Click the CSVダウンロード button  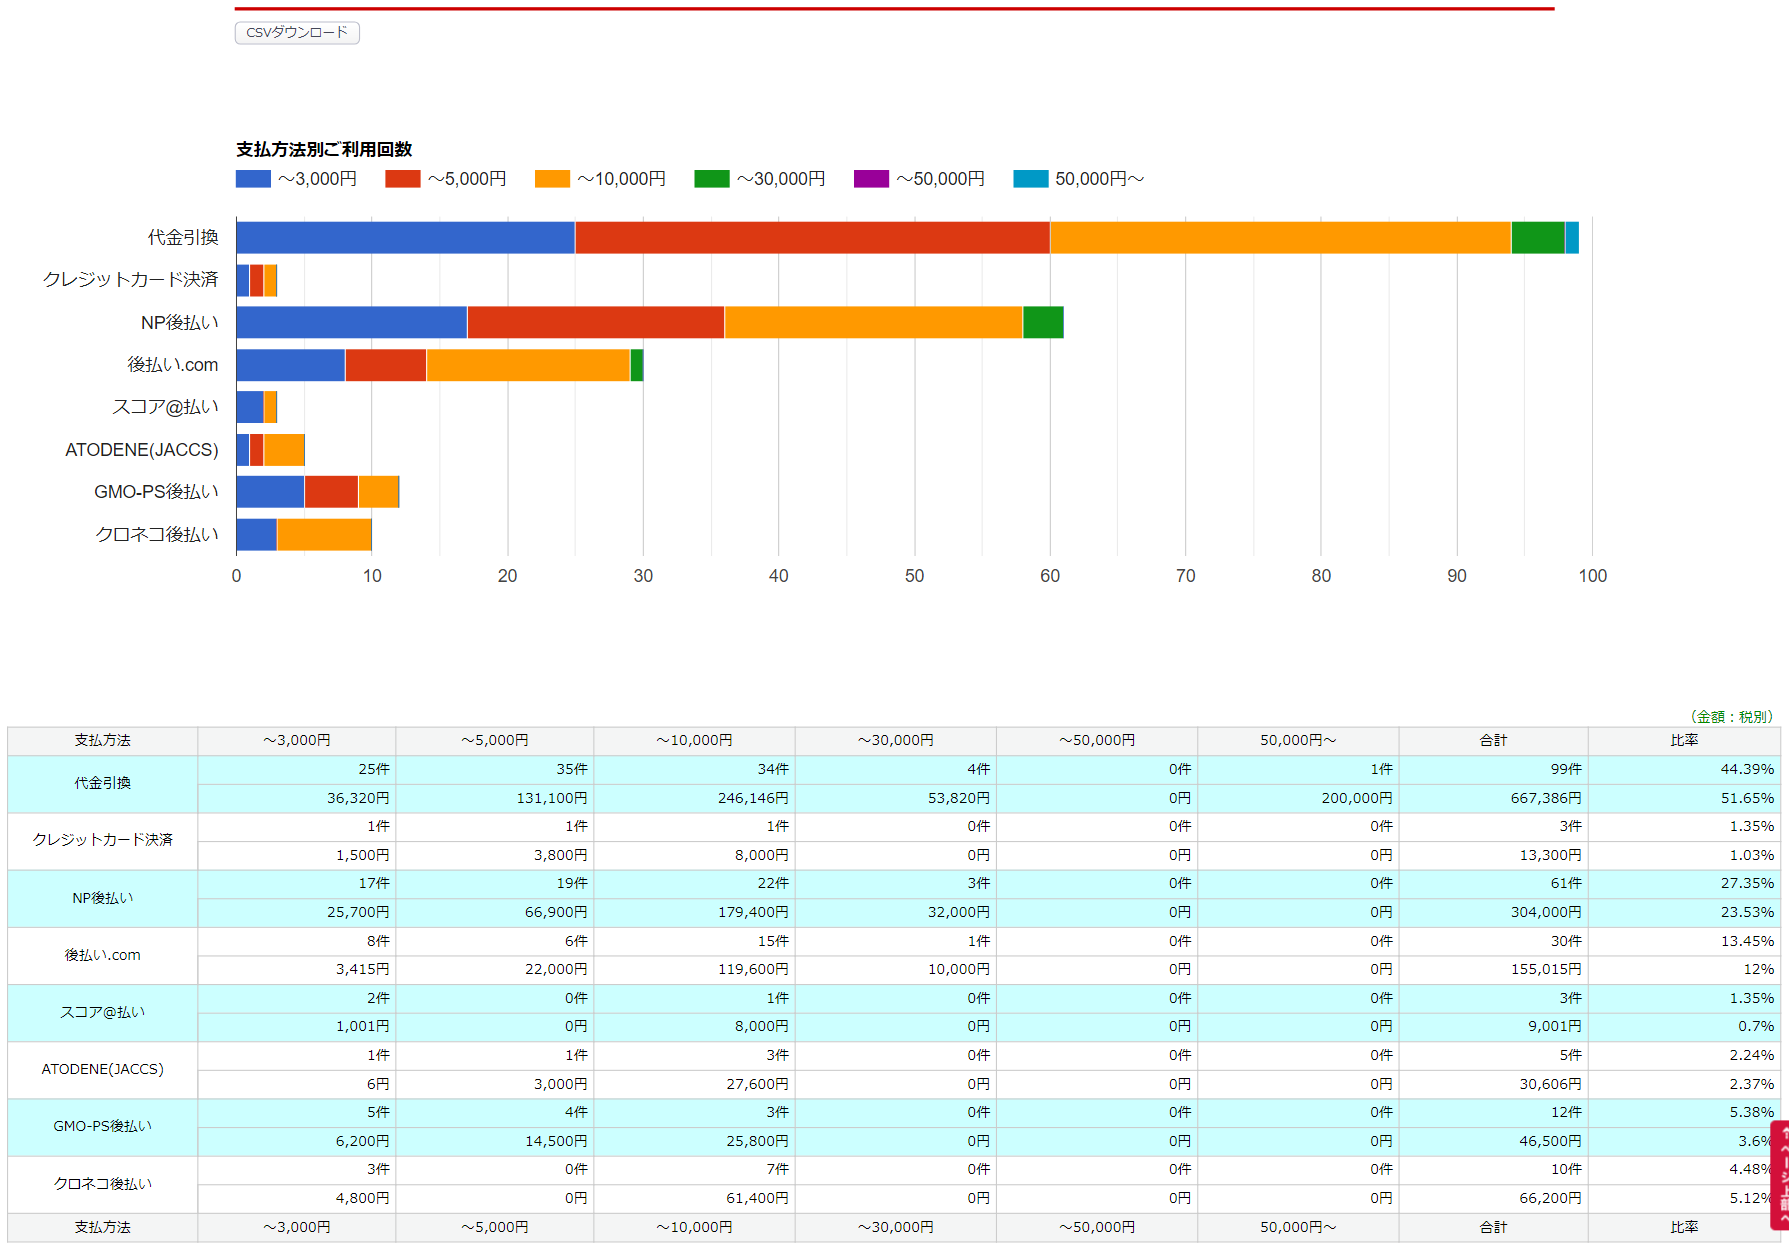click(297, 33)
